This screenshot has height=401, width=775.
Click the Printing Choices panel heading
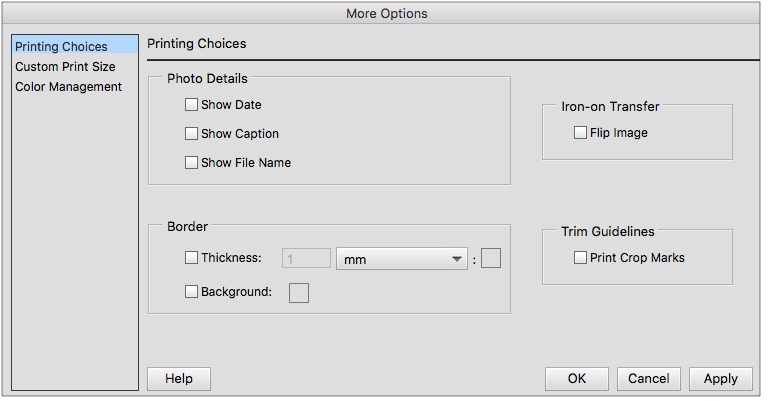(x=197, y=44)
